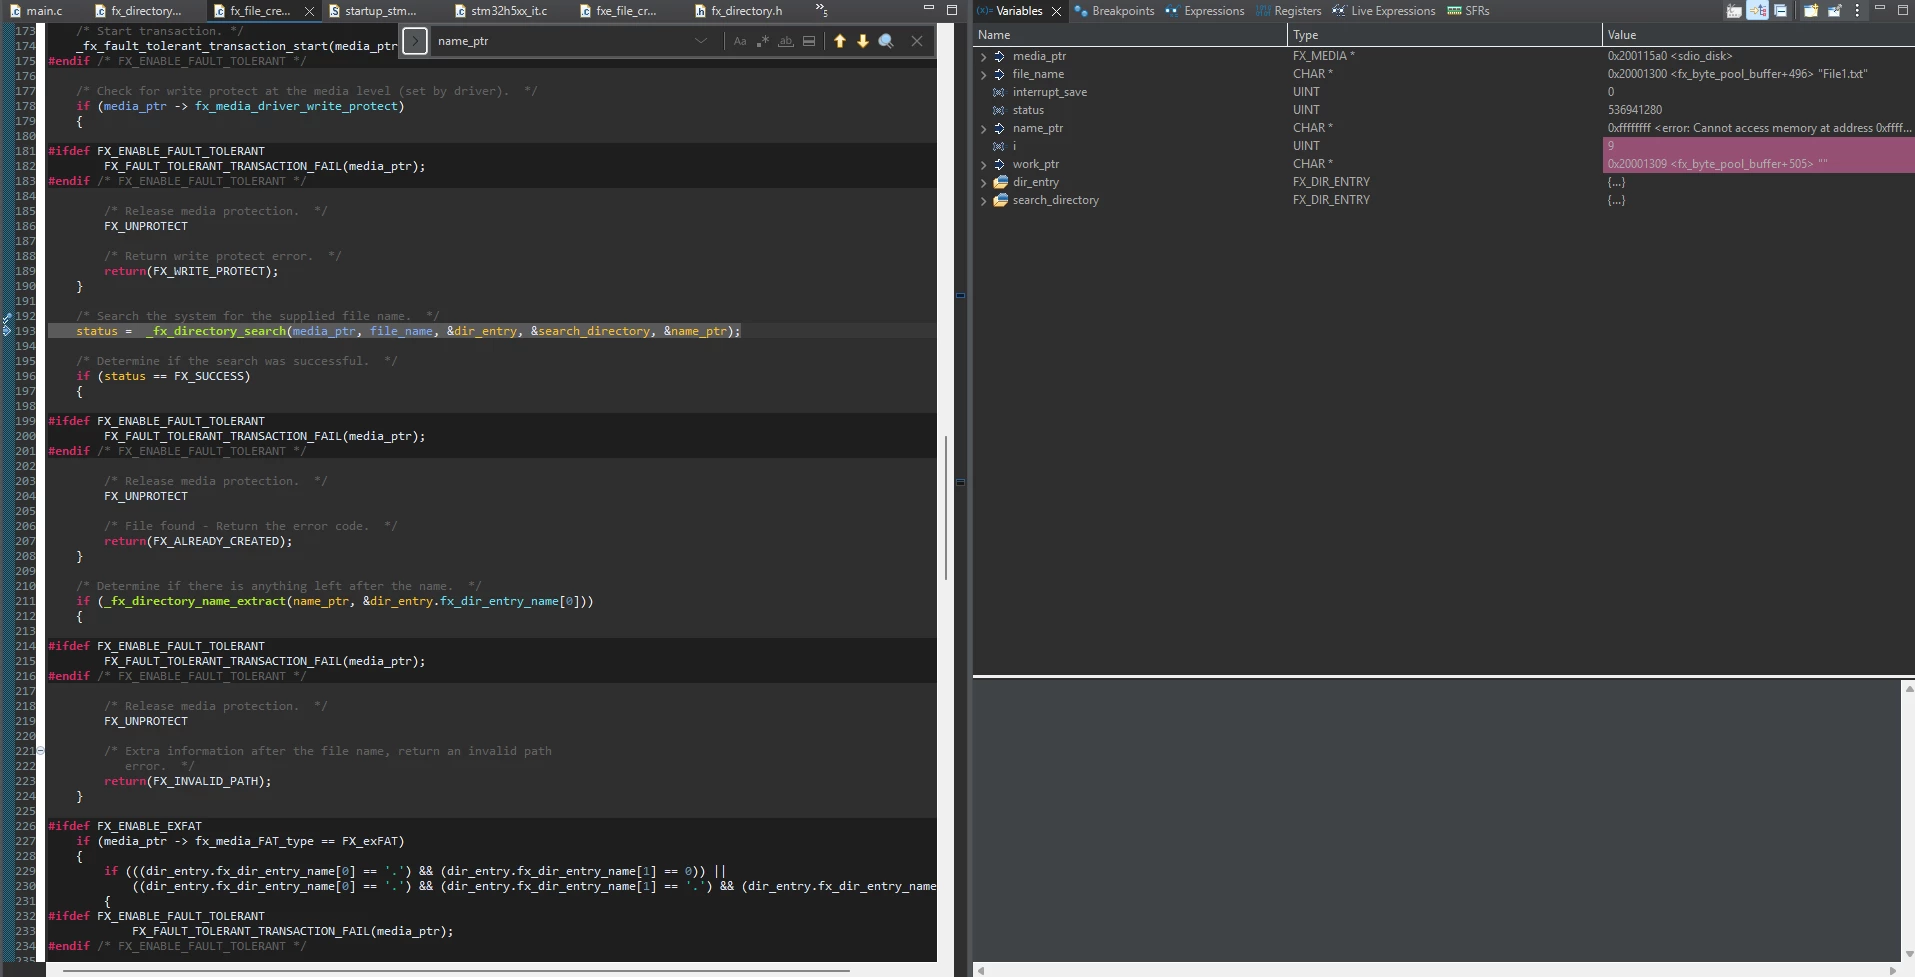Toggle regular expression search option
Image resolution: width=1915 pixels, height=977 pixels.
point(763,41)
